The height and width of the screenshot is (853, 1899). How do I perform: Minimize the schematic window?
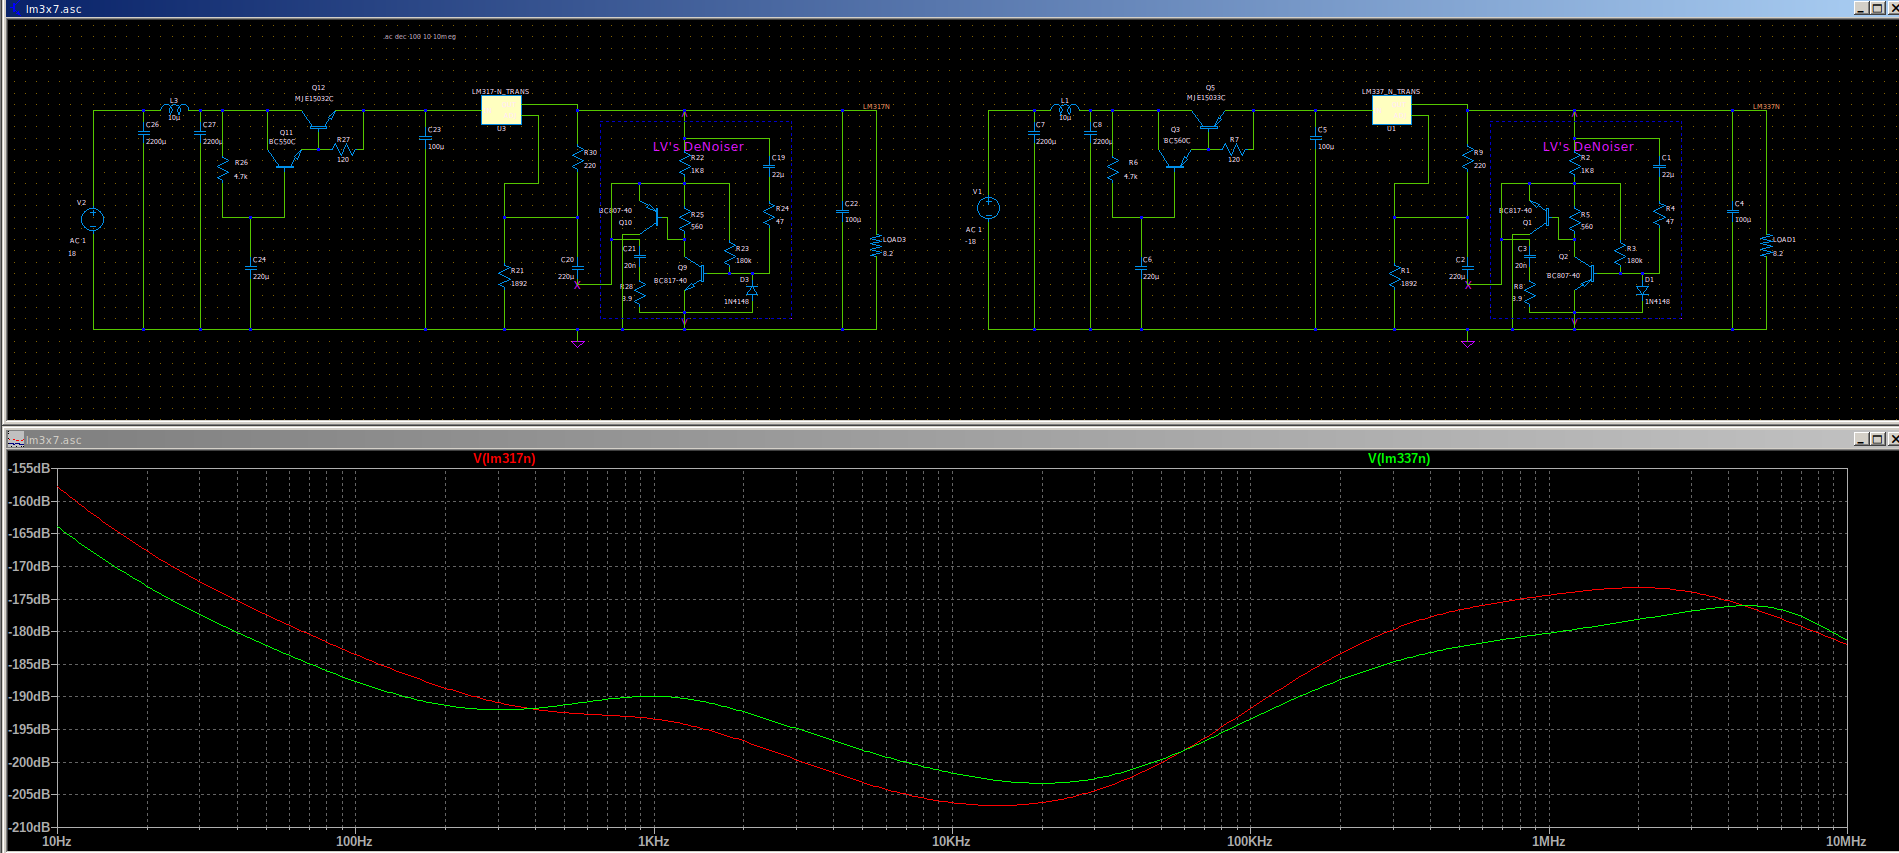[1861, 8]
